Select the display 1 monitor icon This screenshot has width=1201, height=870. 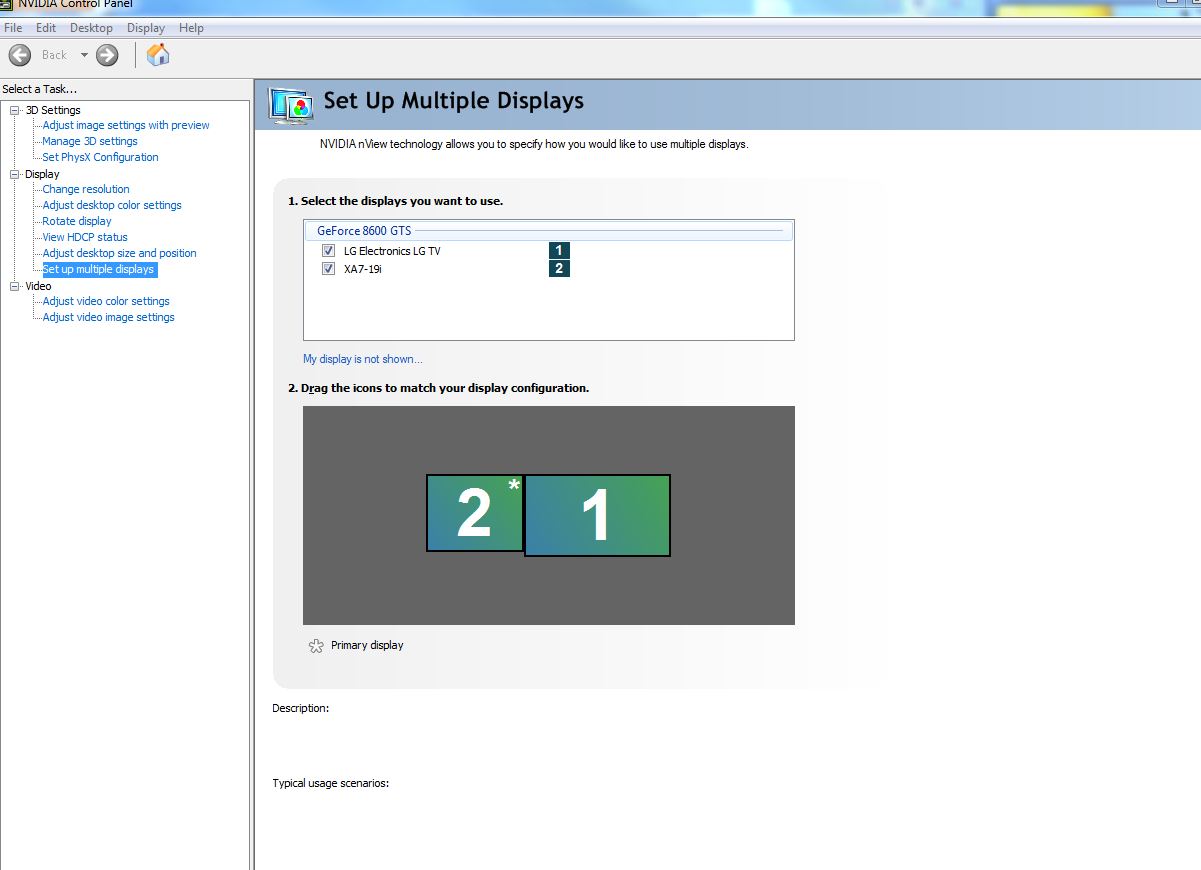(597, 515)
